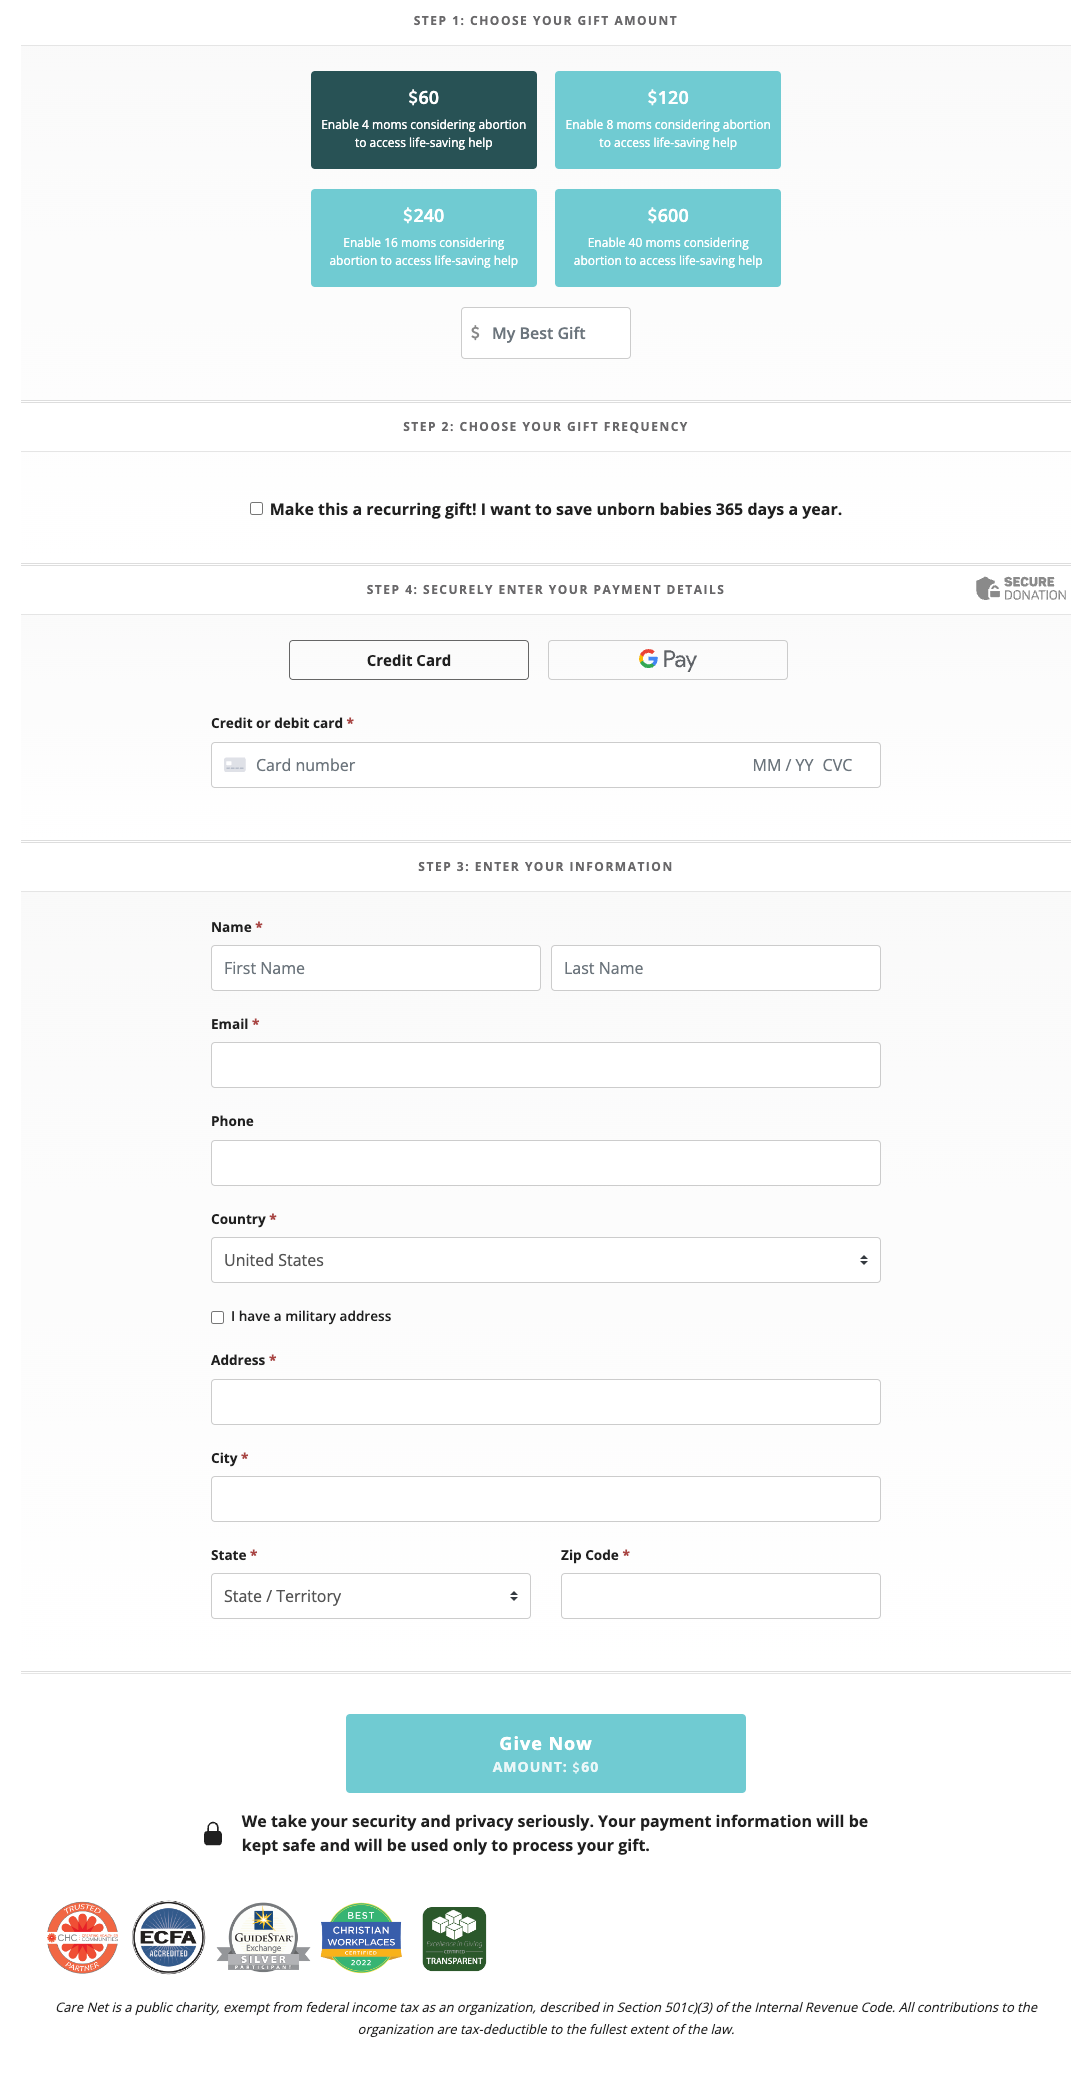1089x2073 pixels.
Task: Switch to the Google Pay payment tab
Action: coord(667,660)
